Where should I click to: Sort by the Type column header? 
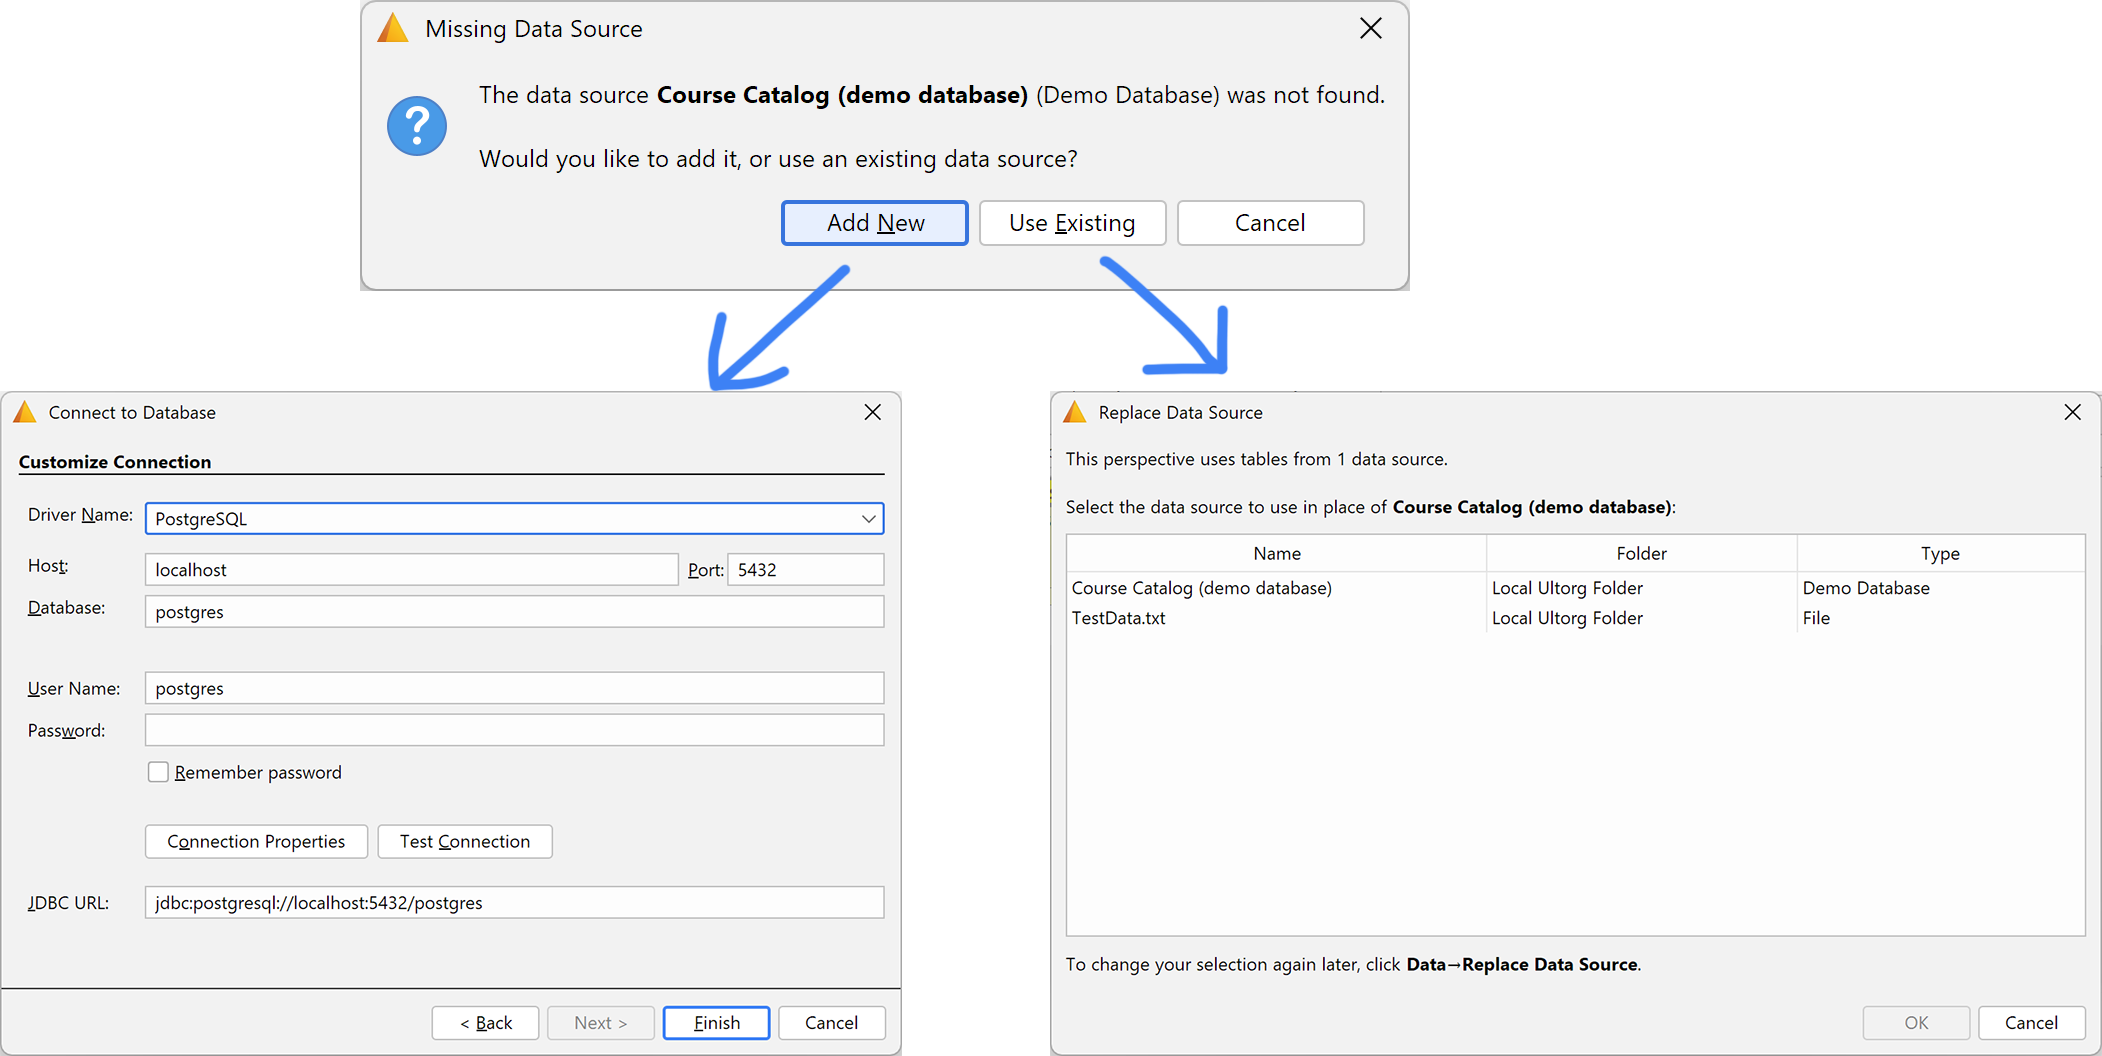[x=1940, y=554]
